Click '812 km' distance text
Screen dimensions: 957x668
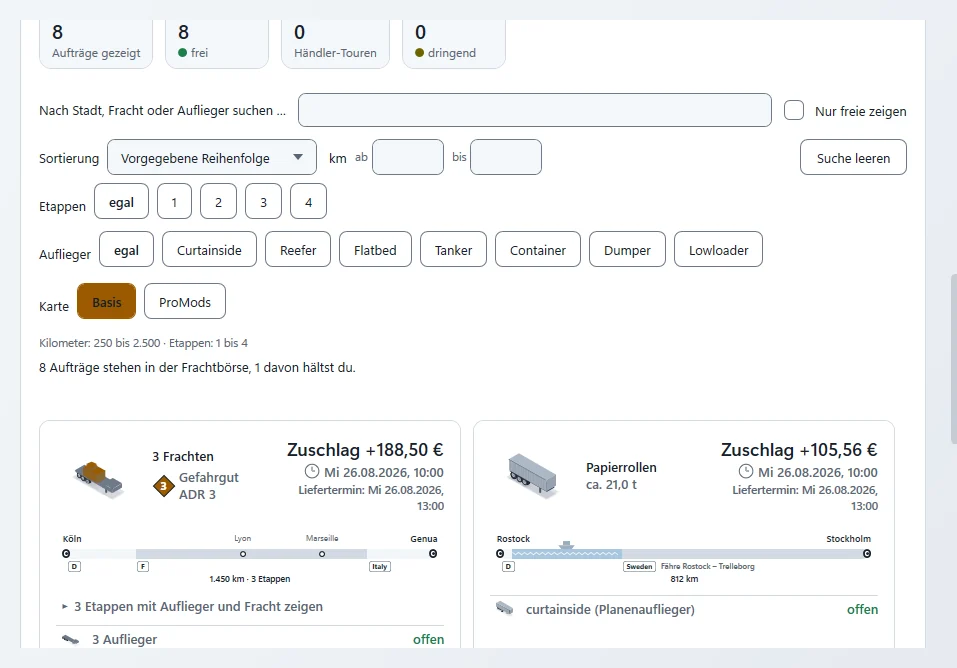[684, 579]
